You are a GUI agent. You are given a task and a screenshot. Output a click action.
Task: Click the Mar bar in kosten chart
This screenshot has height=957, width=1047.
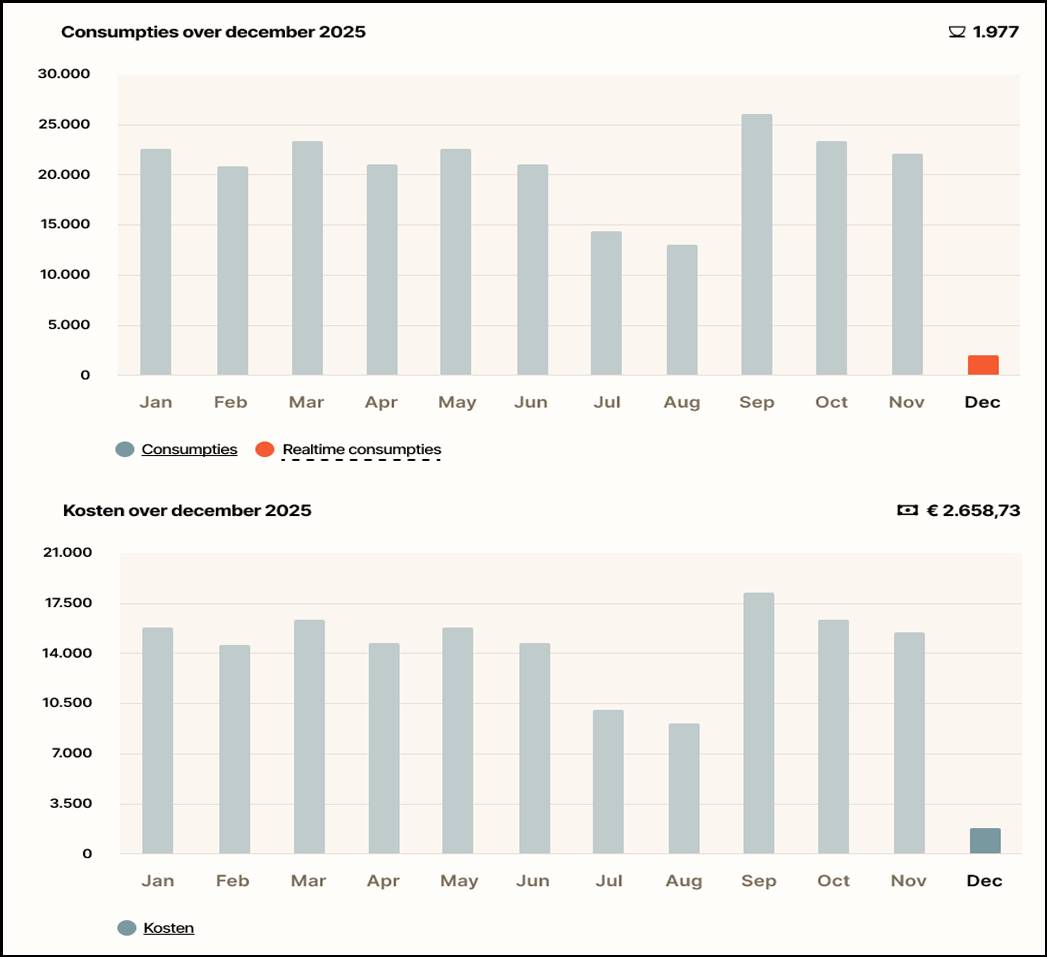pyautogui.click(x=309, y=737)
